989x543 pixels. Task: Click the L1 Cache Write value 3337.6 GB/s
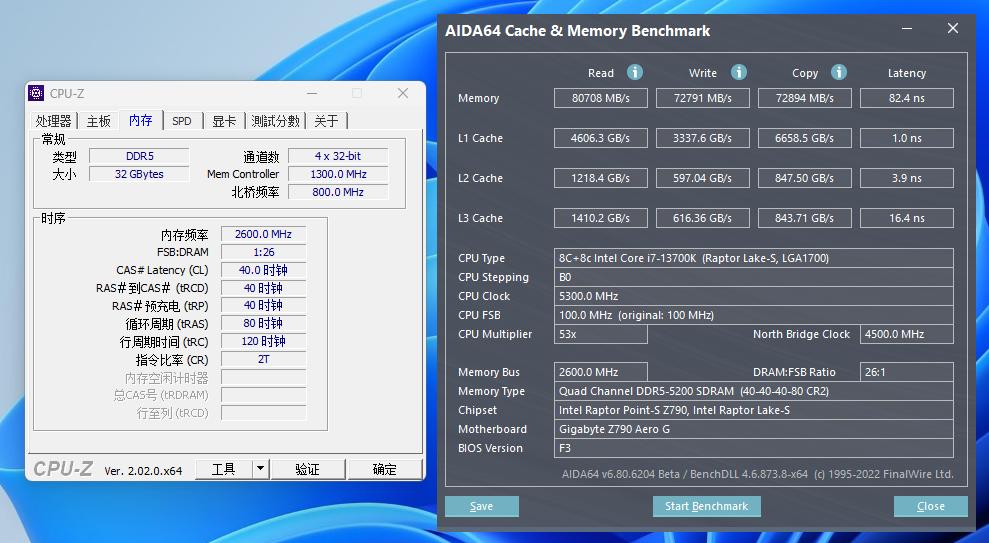tap(703, 138)
